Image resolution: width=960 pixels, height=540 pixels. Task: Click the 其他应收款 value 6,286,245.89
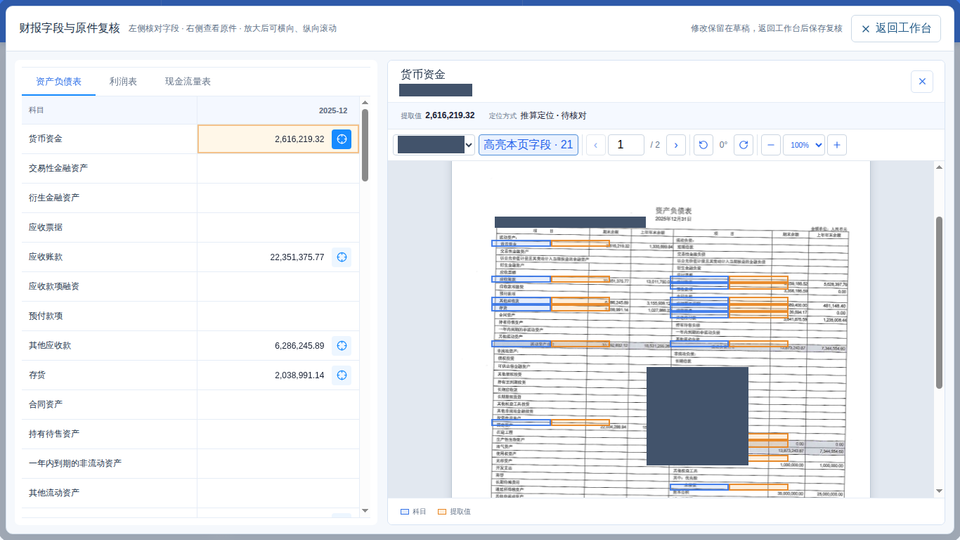(x=299, y=345)
